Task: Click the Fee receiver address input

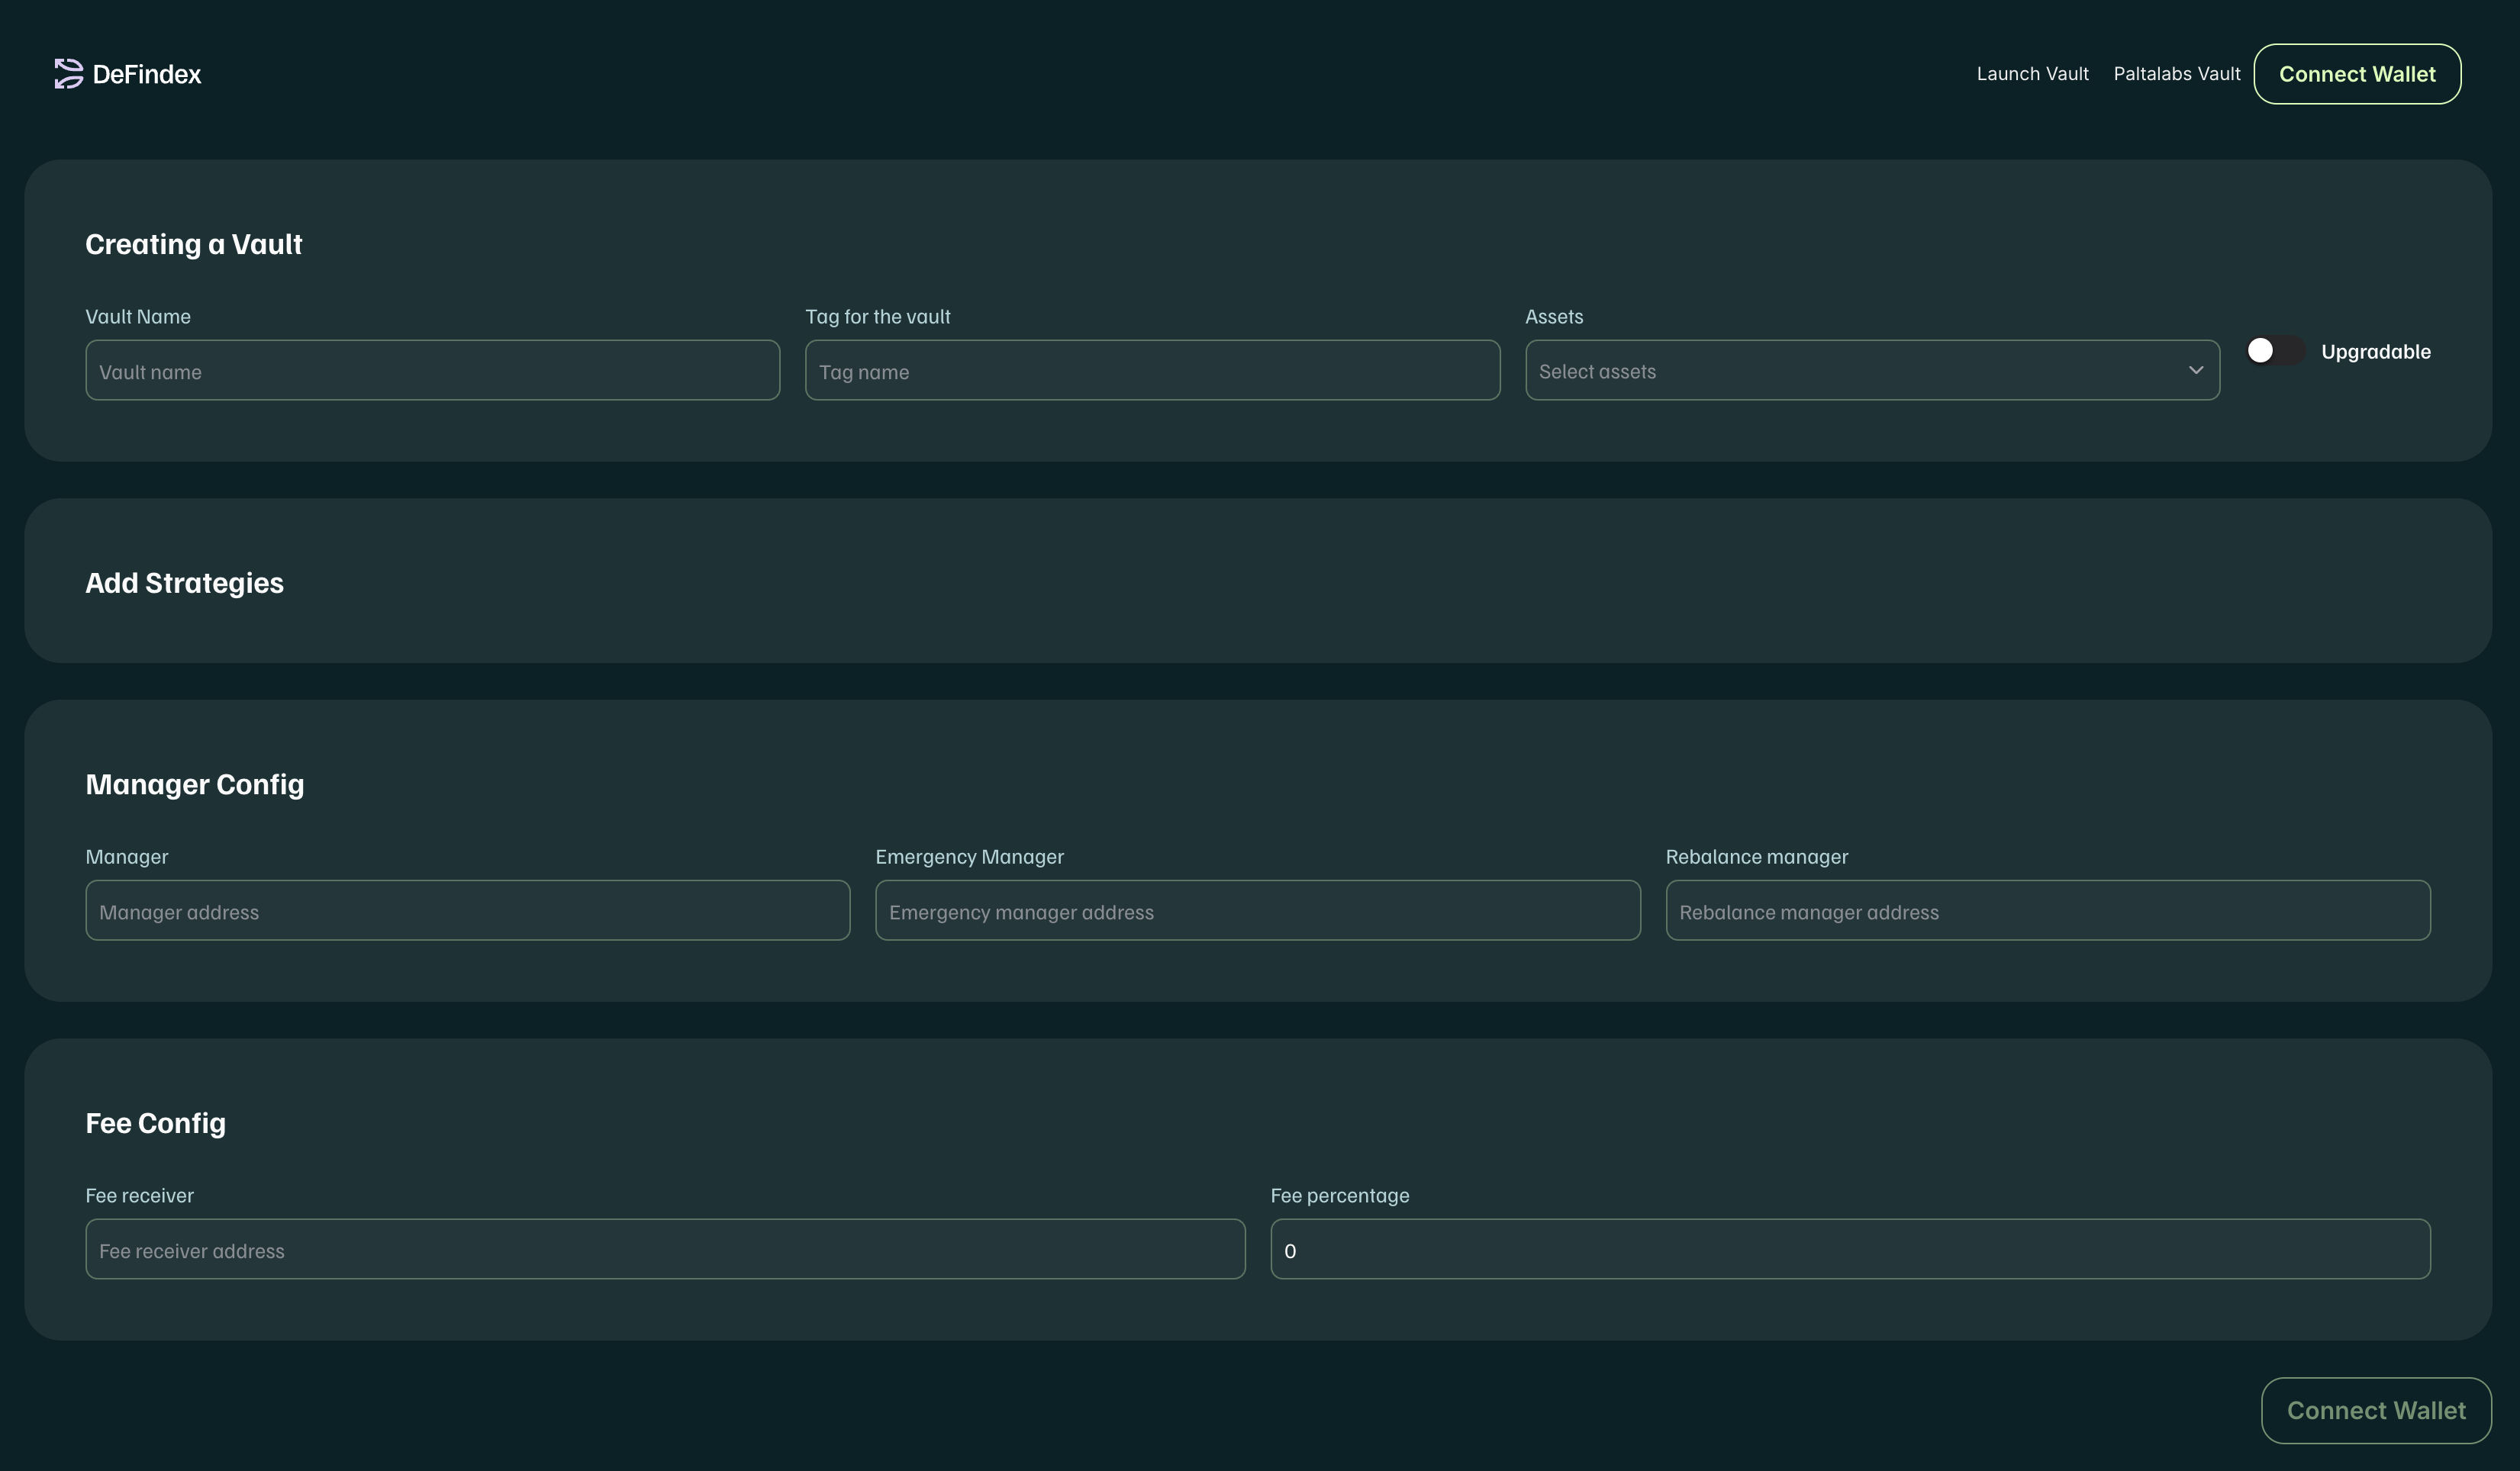Action: [665, 1250]
